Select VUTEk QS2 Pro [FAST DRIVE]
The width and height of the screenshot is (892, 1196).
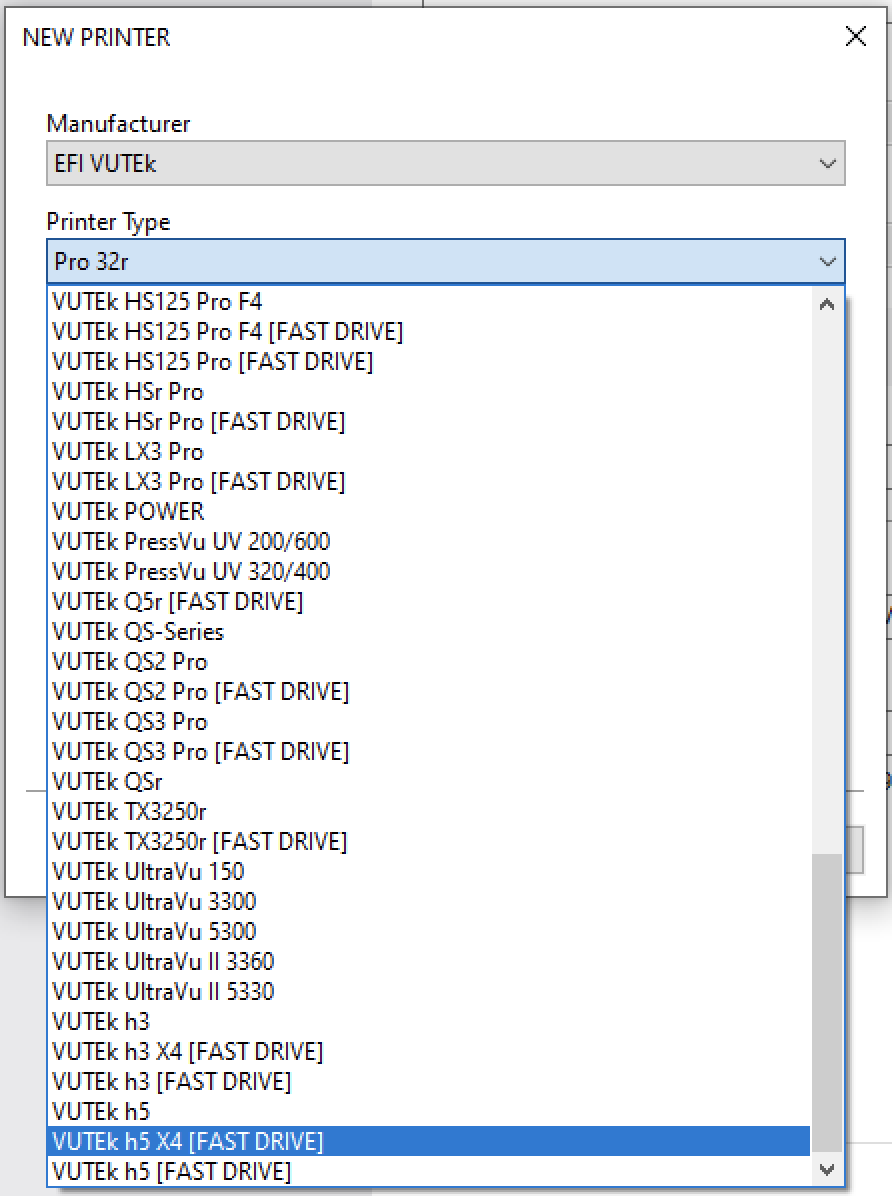[430, 692]
